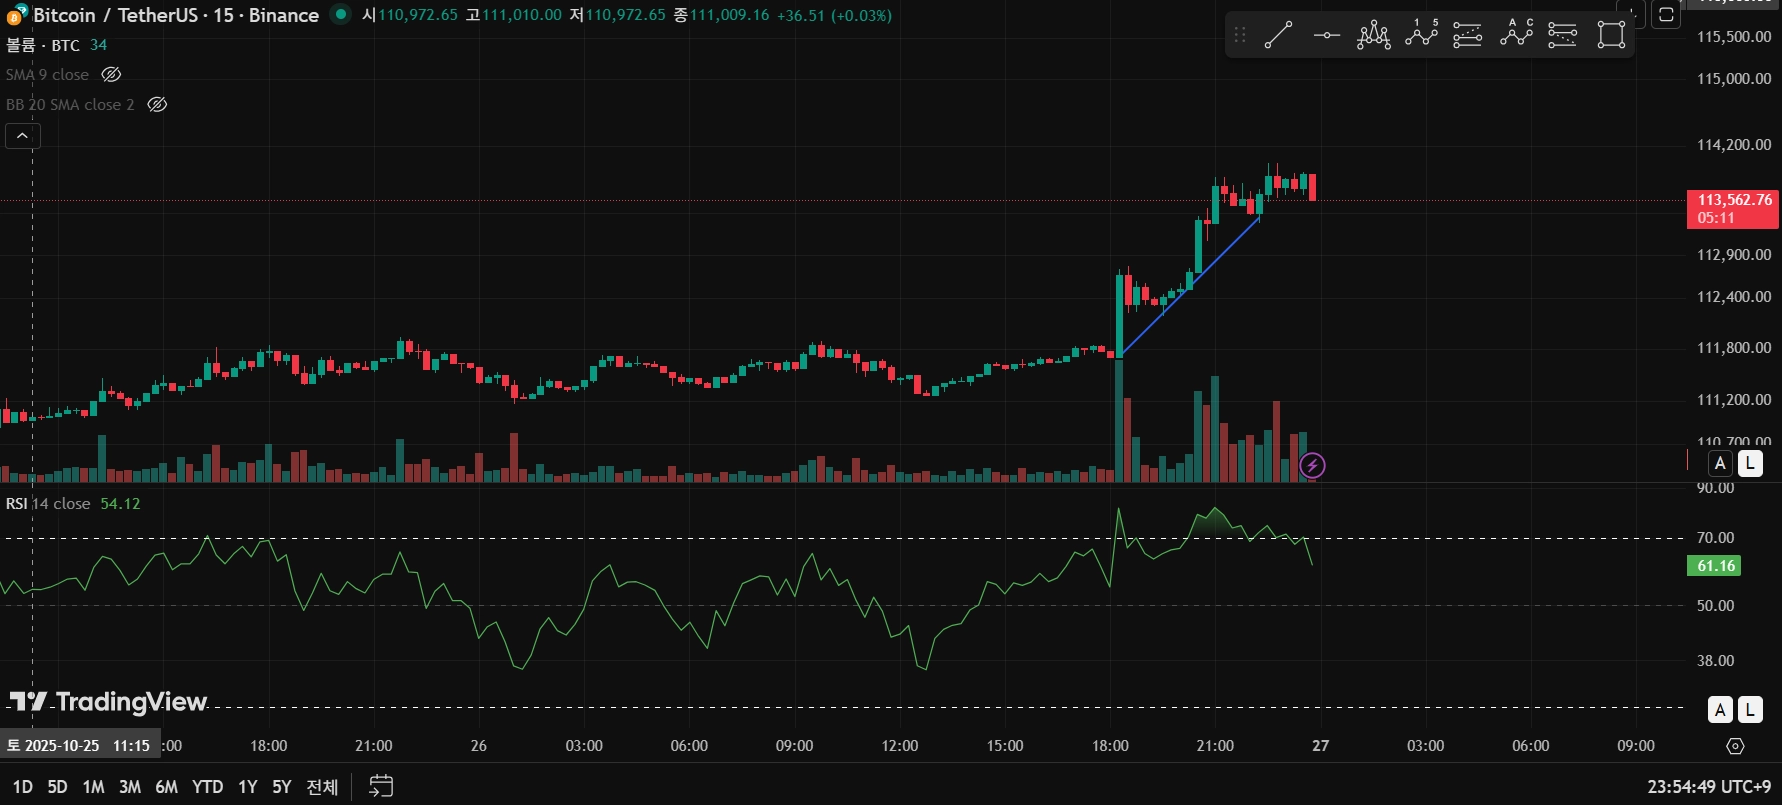Select the ABC correction wave tool
The width and height of the screenshot is (1782, 805).
[1515, 35]
